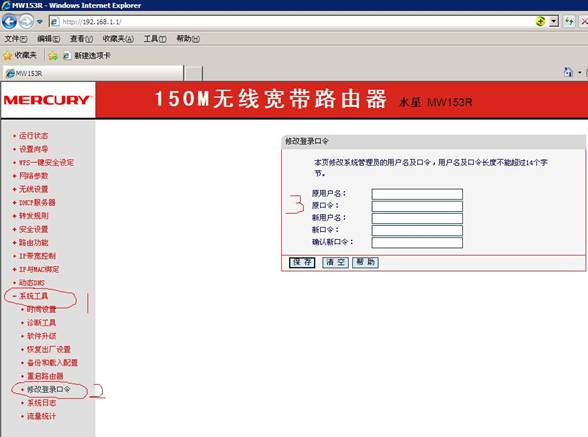Image resolution: width=588 pixels, height=437 pixels.
Task: Open the 帮助 menu
Action: click(188, 39)
